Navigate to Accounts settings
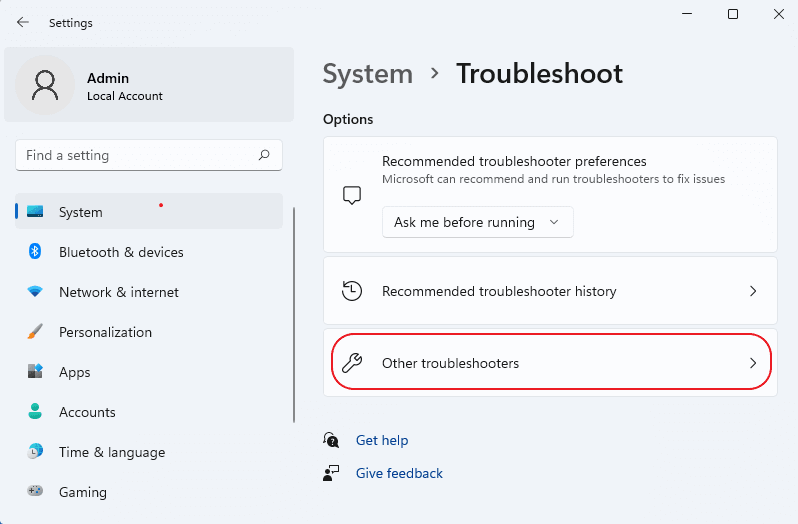 pos(149,412)
